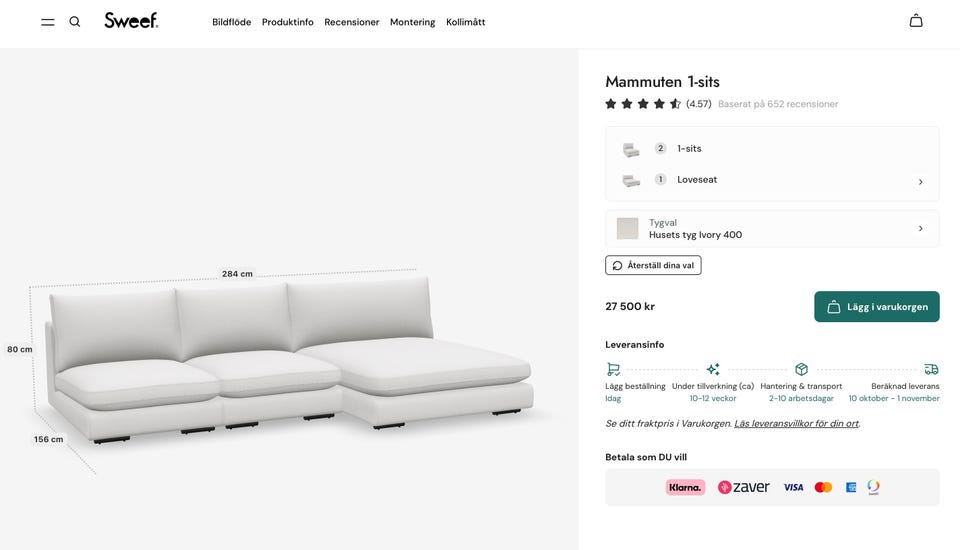Open the hamburger menu
This screenshot has width=960, height=550.
tap(48, 21)
